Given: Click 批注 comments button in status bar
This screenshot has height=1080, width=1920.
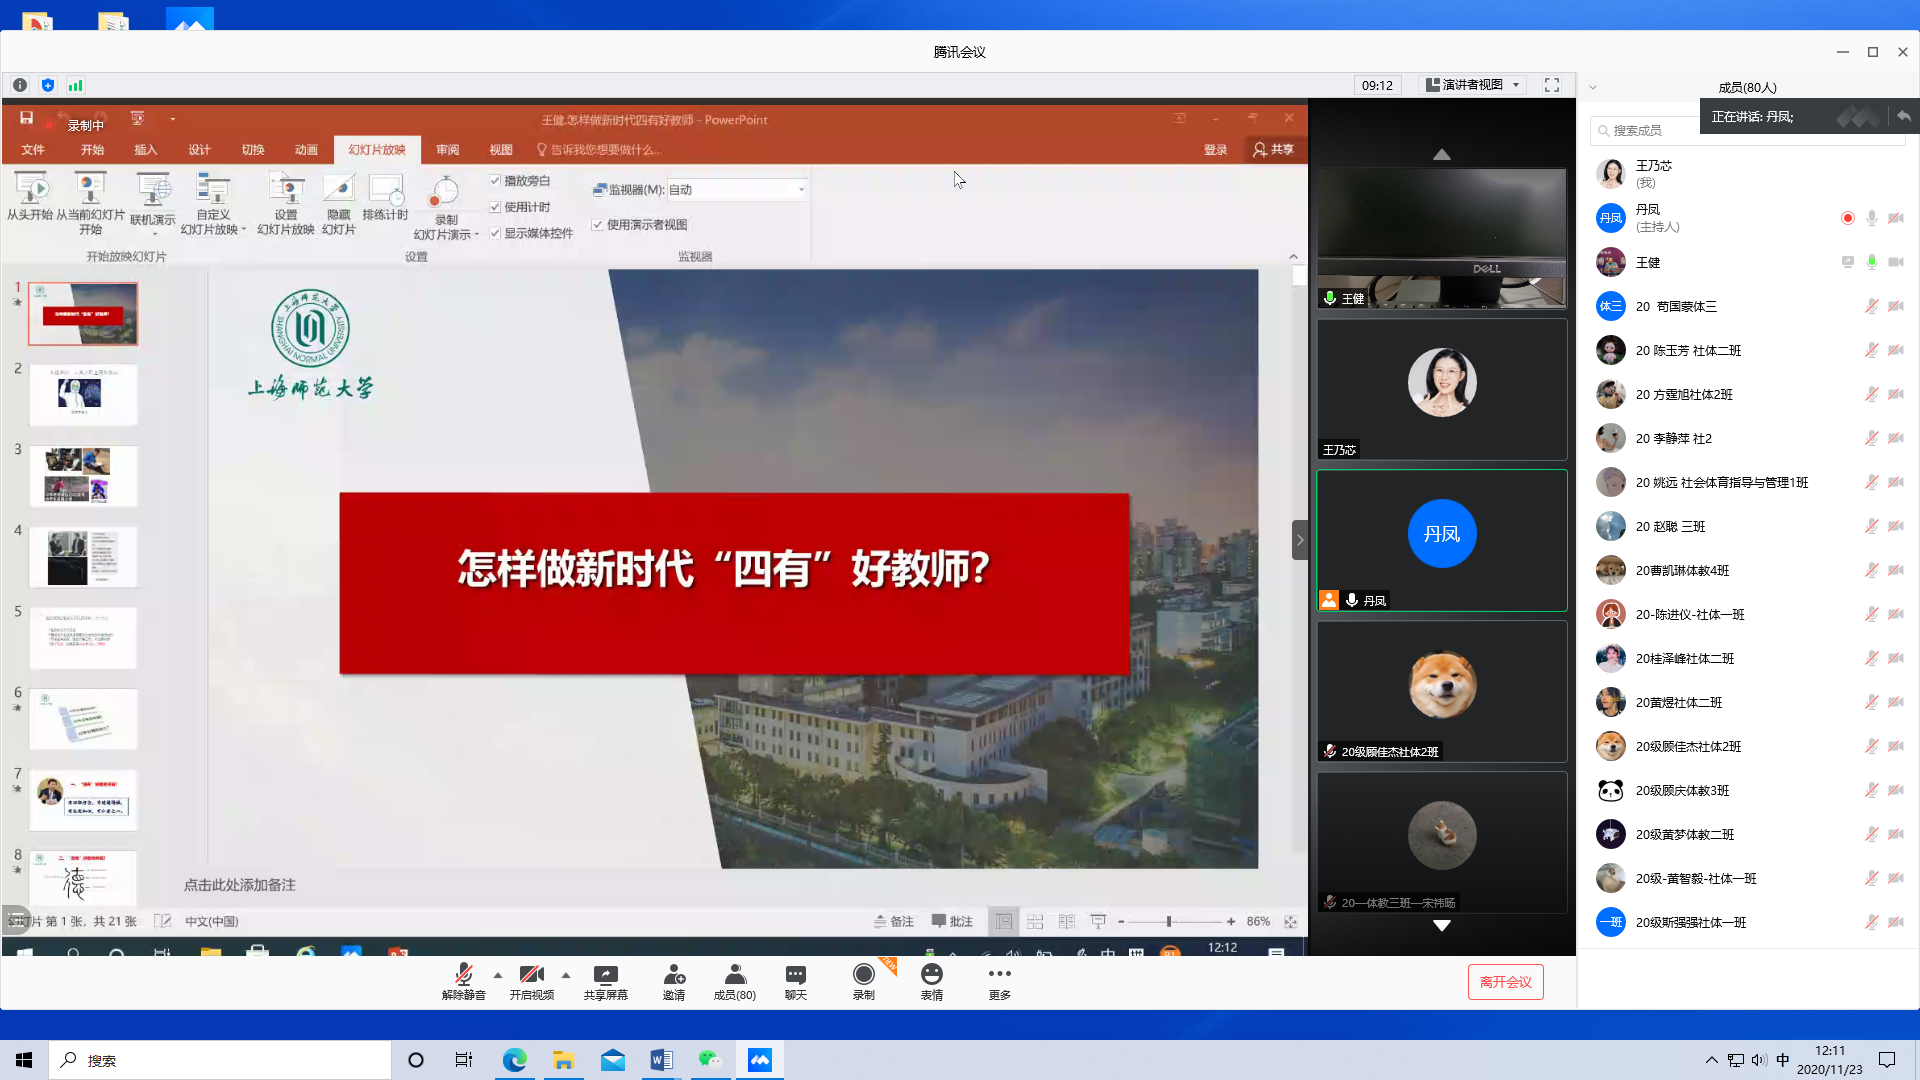Looking at the screenshot, I should (x=952, y=922).
